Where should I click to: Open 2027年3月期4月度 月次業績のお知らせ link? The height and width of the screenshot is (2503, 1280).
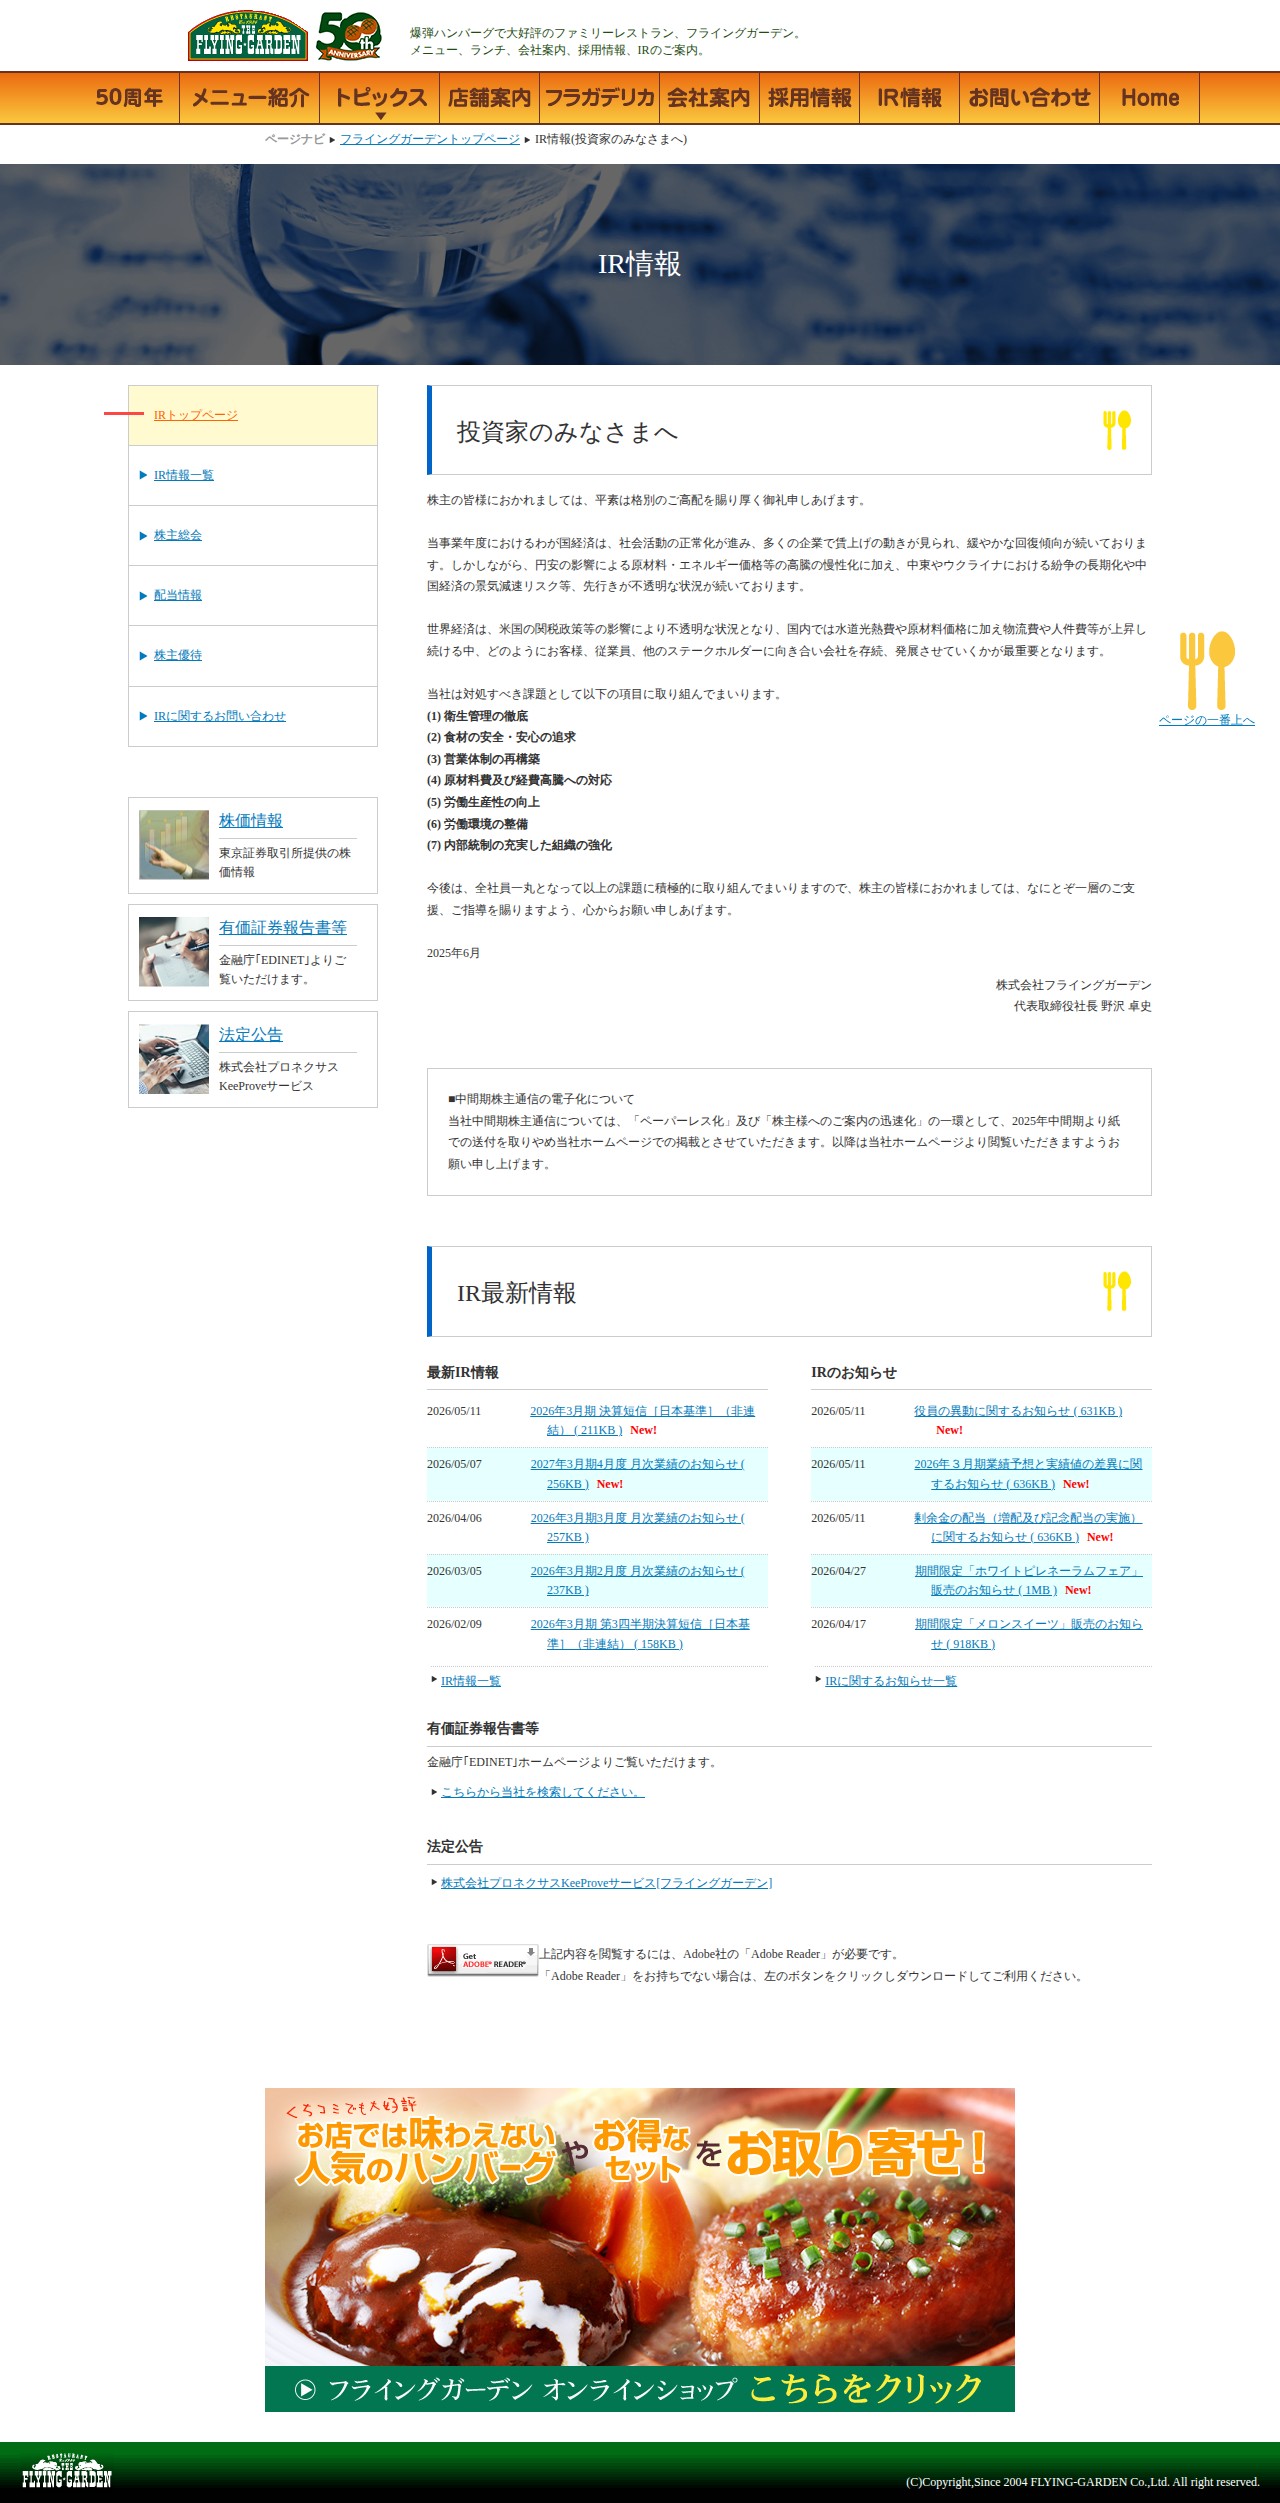pyautogui.click(x=637, y=1474)
